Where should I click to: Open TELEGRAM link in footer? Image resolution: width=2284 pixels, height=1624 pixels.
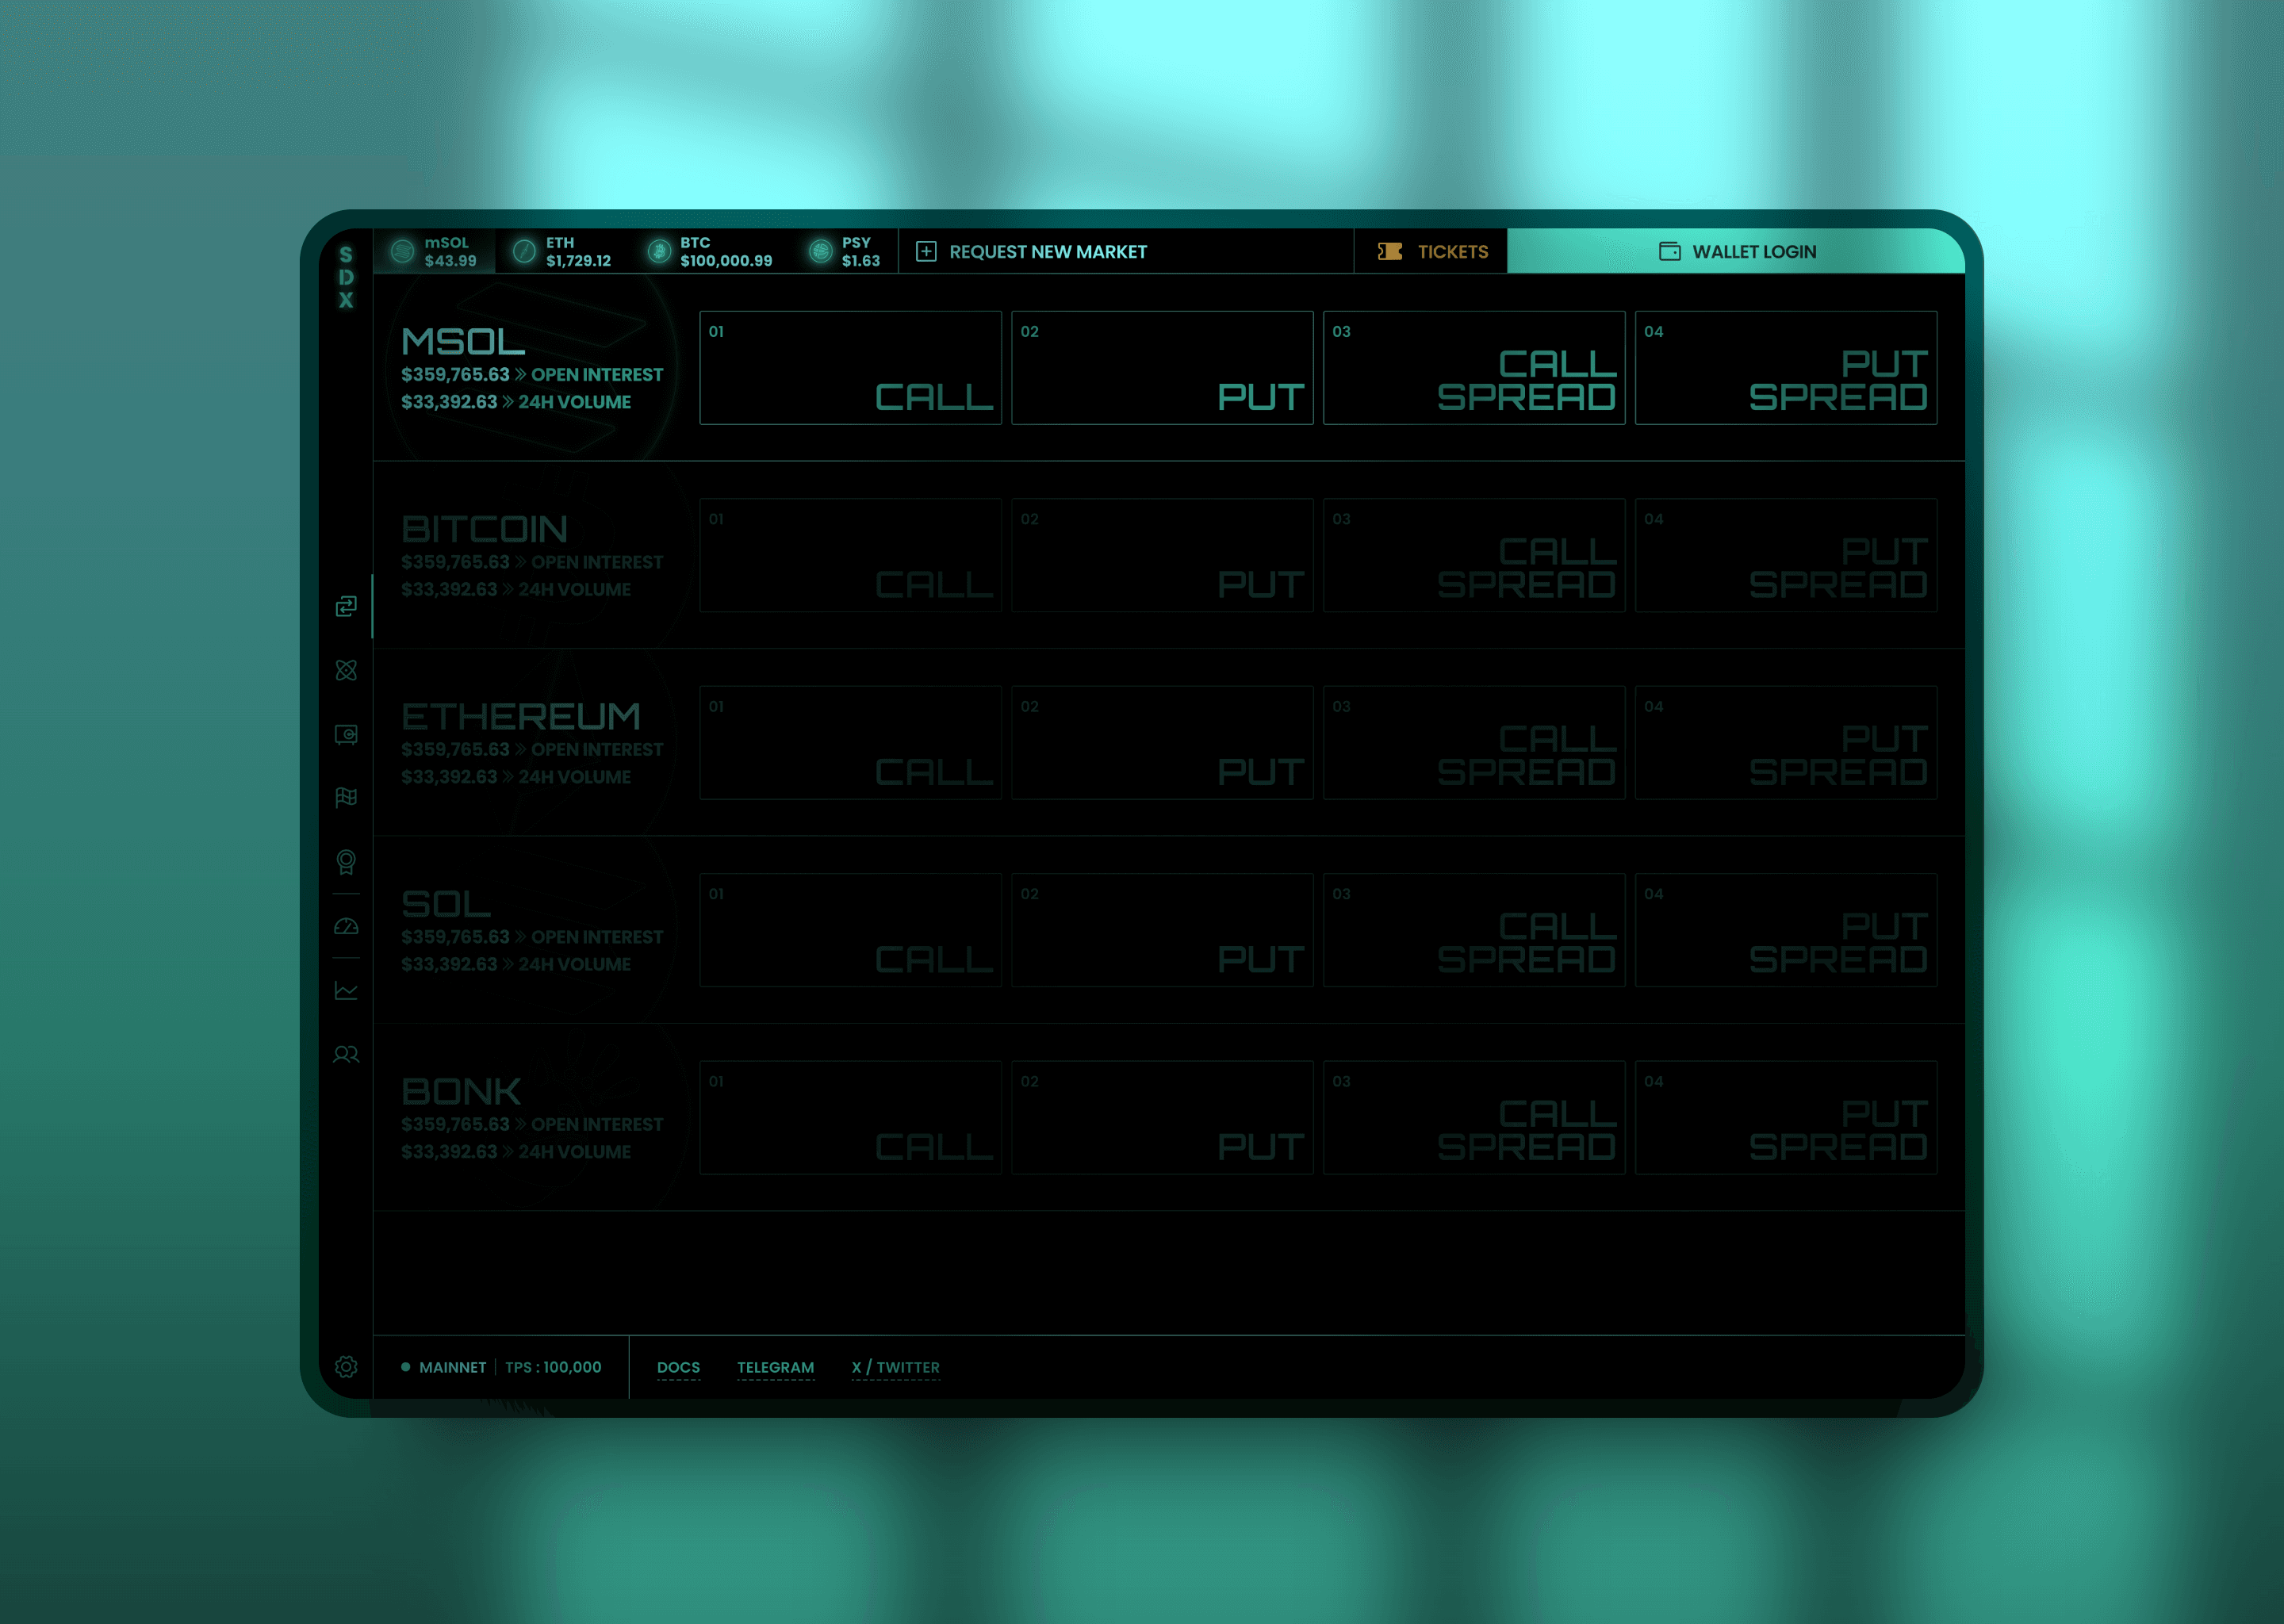(x=775, y=1367)
